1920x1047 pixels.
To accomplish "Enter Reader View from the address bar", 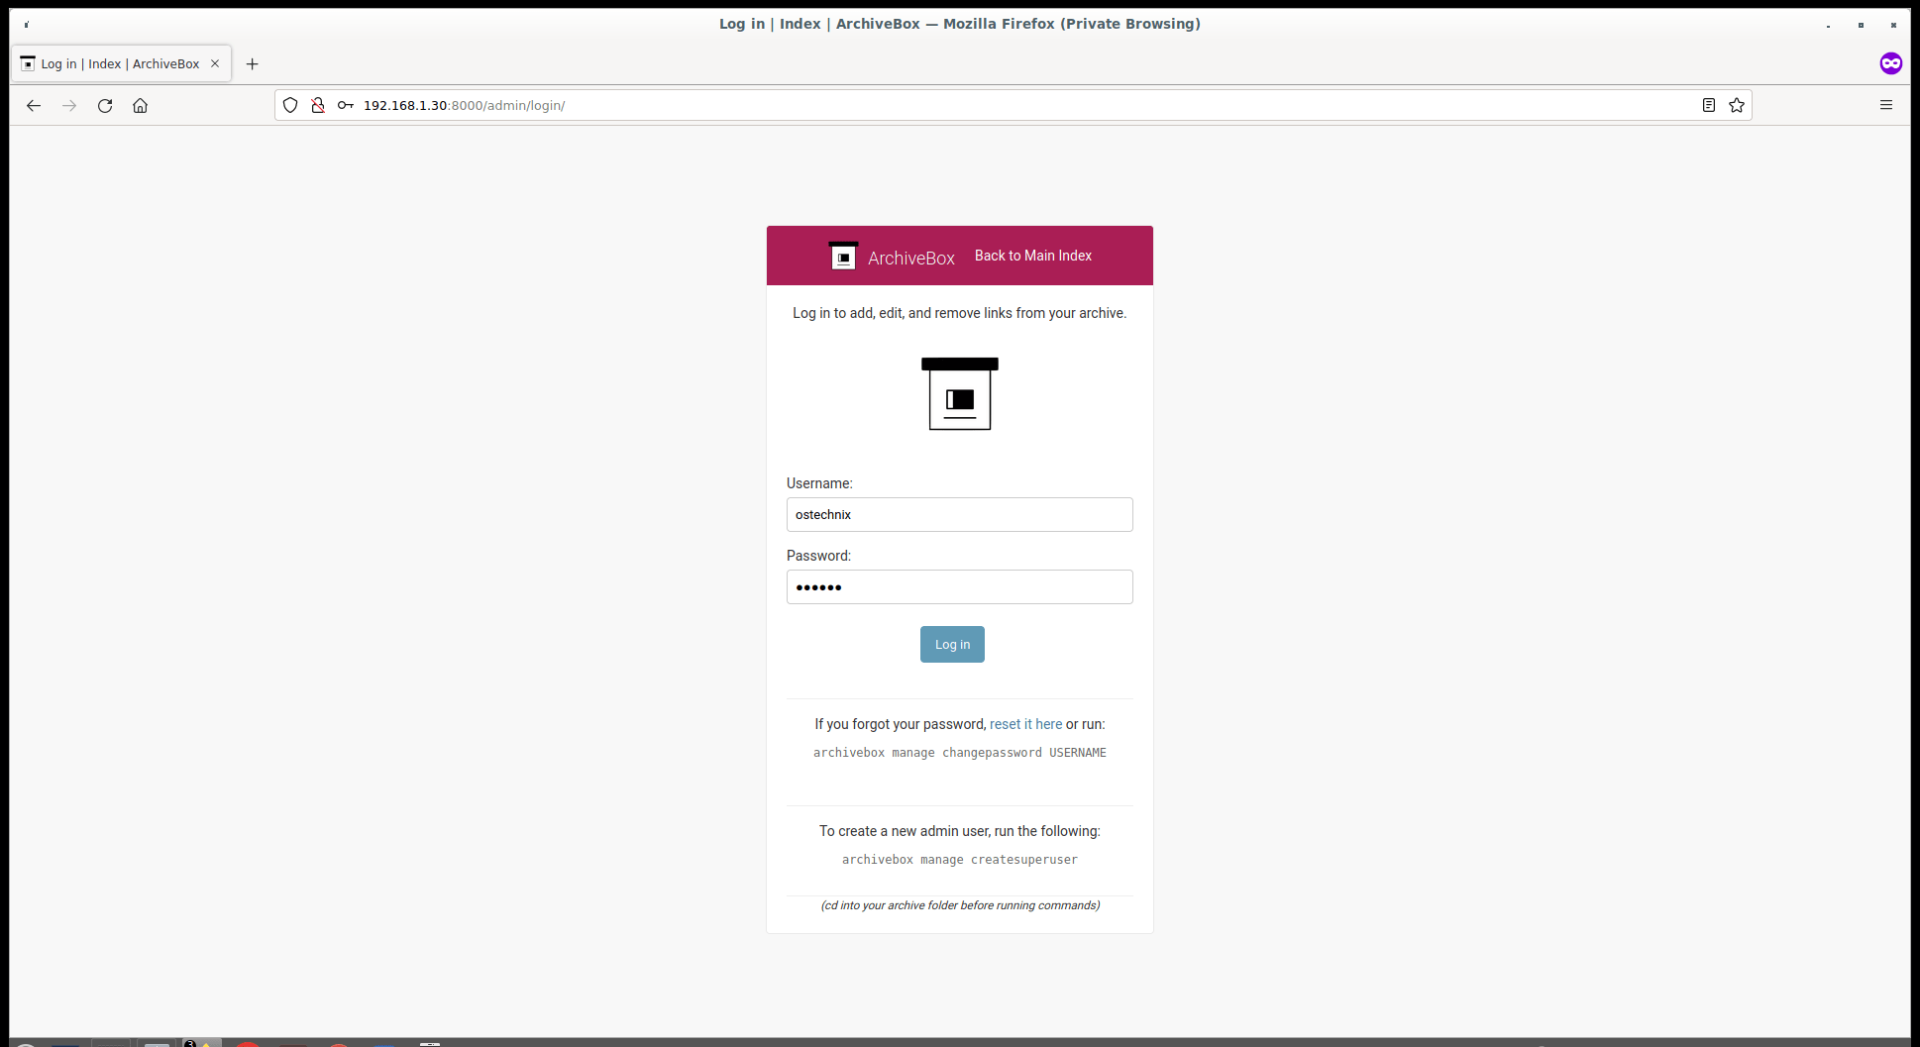I will click(x=1708, y=105).
